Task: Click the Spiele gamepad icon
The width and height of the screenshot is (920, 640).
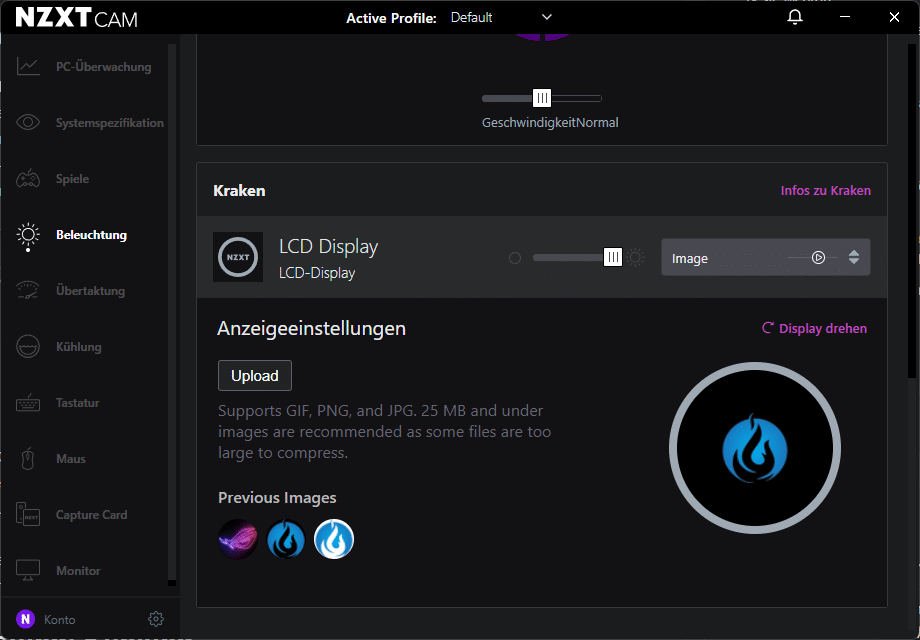Action: click(x=28, y=179)
